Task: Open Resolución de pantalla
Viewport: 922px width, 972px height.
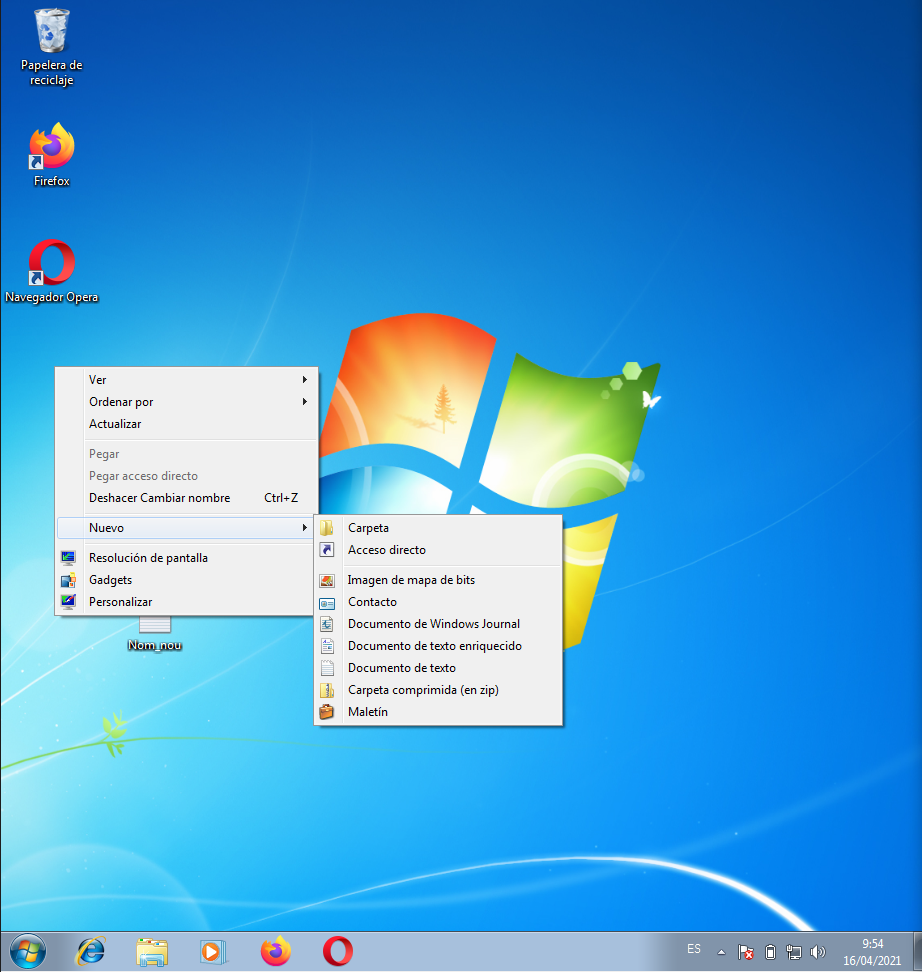Action: click(x=185, y=558)
